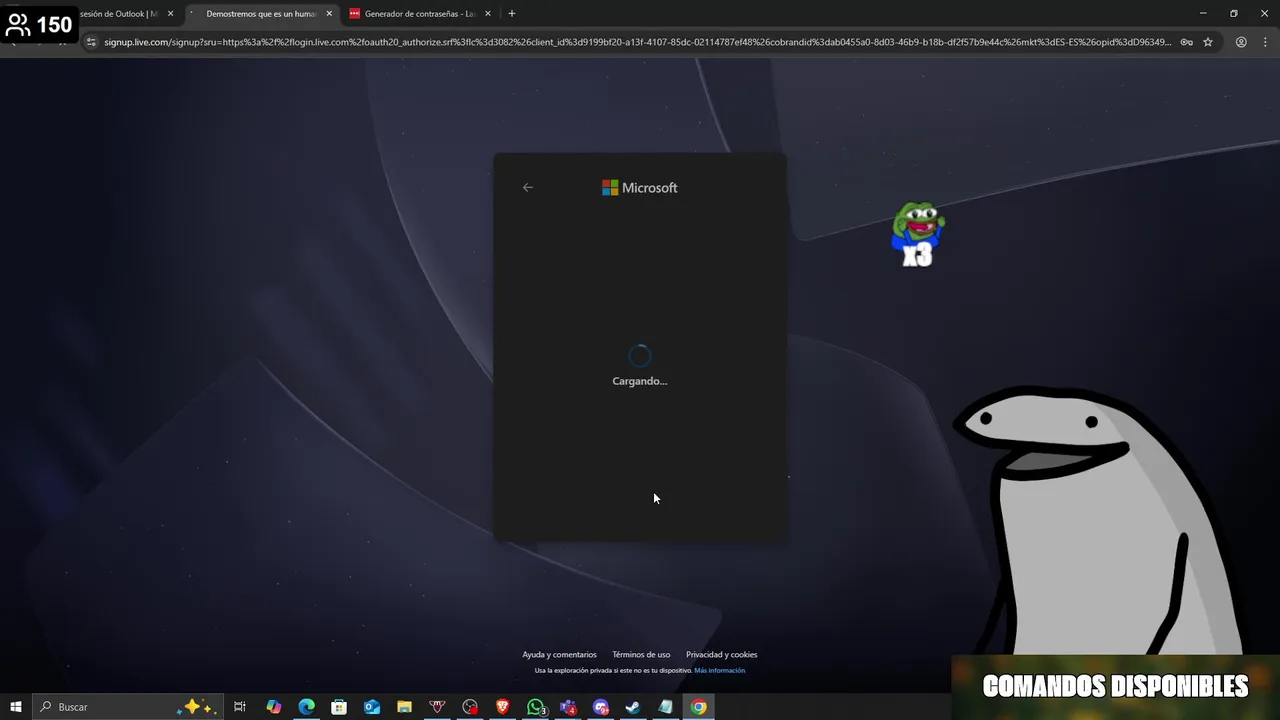Open Task View on the taskbar
1280x720 pixels.
(240, 707)
